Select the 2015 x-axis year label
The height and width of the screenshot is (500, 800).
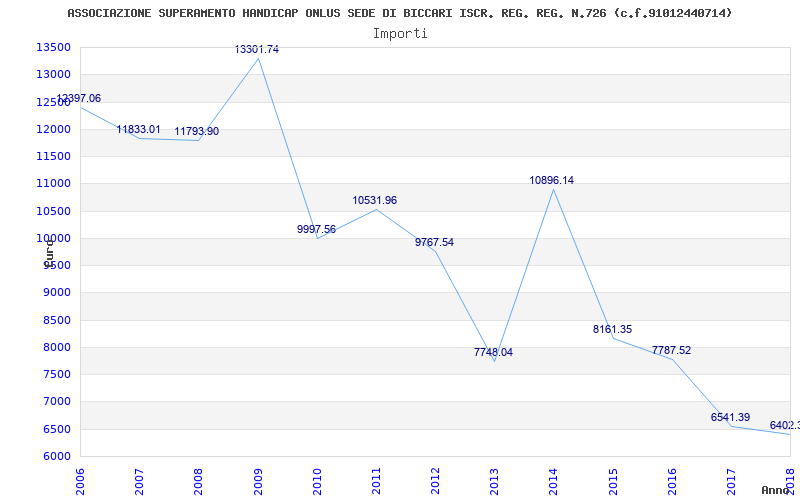613,481
